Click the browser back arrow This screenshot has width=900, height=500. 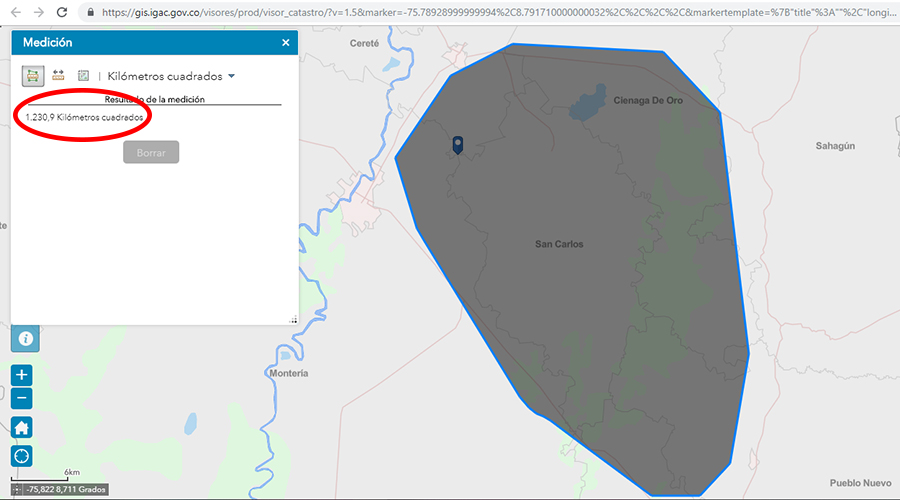(15, 12)
